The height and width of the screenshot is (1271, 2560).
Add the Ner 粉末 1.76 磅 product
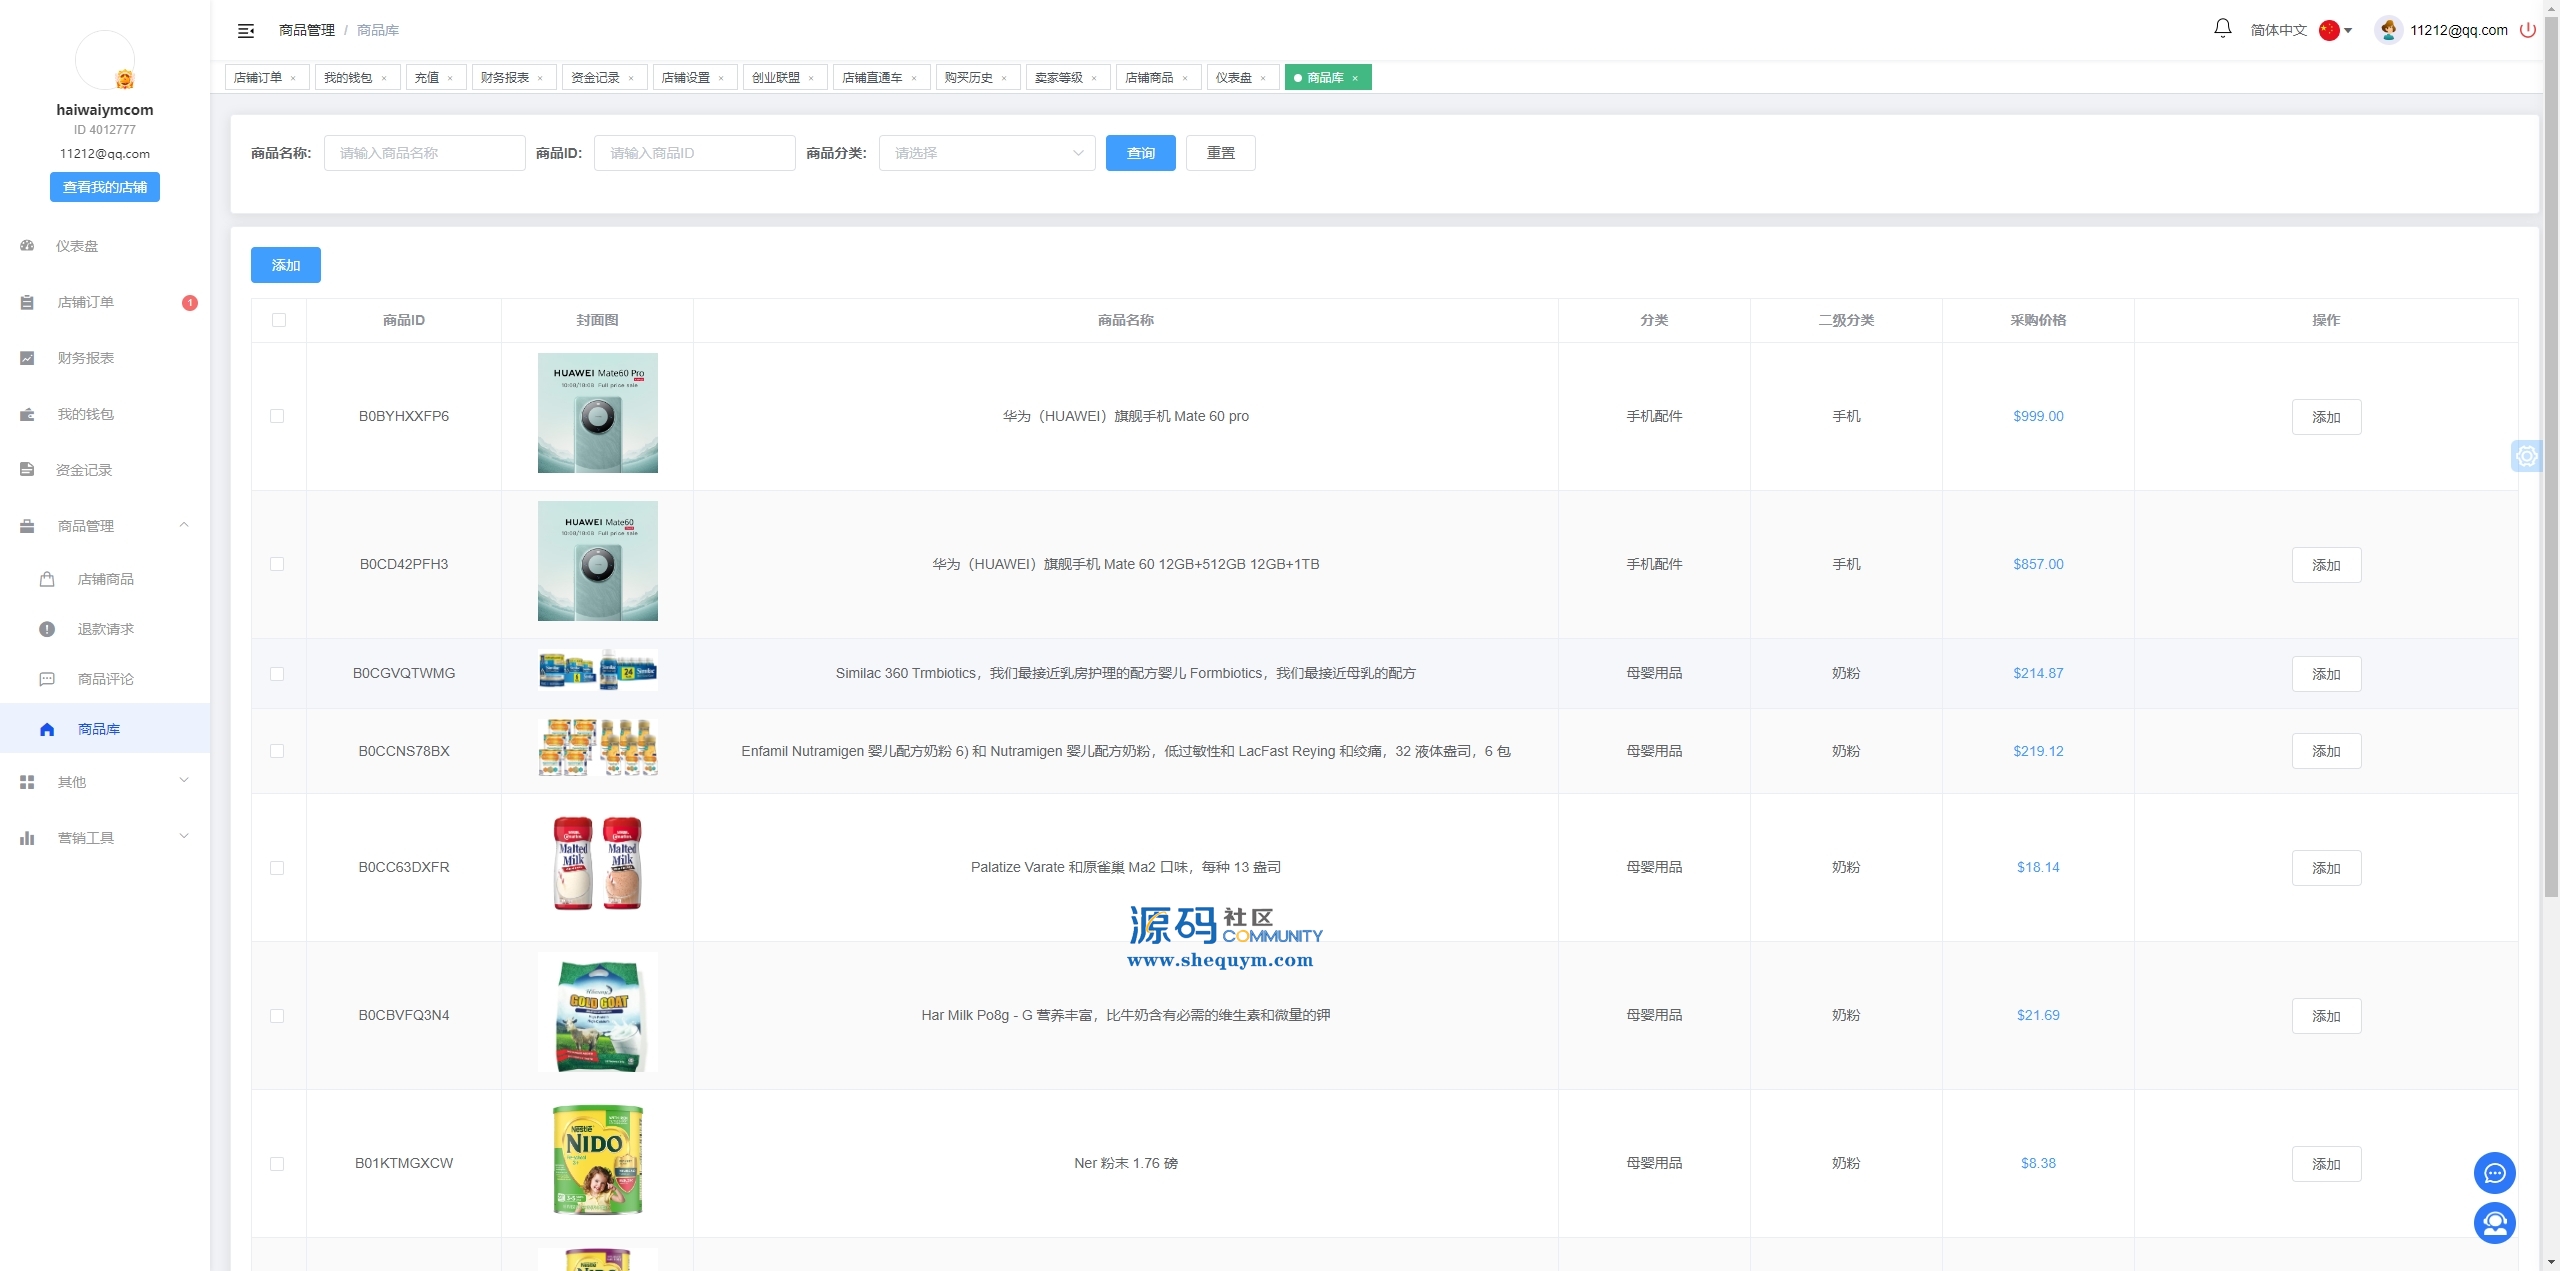pyautogui.click(x=2326, y=1164)
